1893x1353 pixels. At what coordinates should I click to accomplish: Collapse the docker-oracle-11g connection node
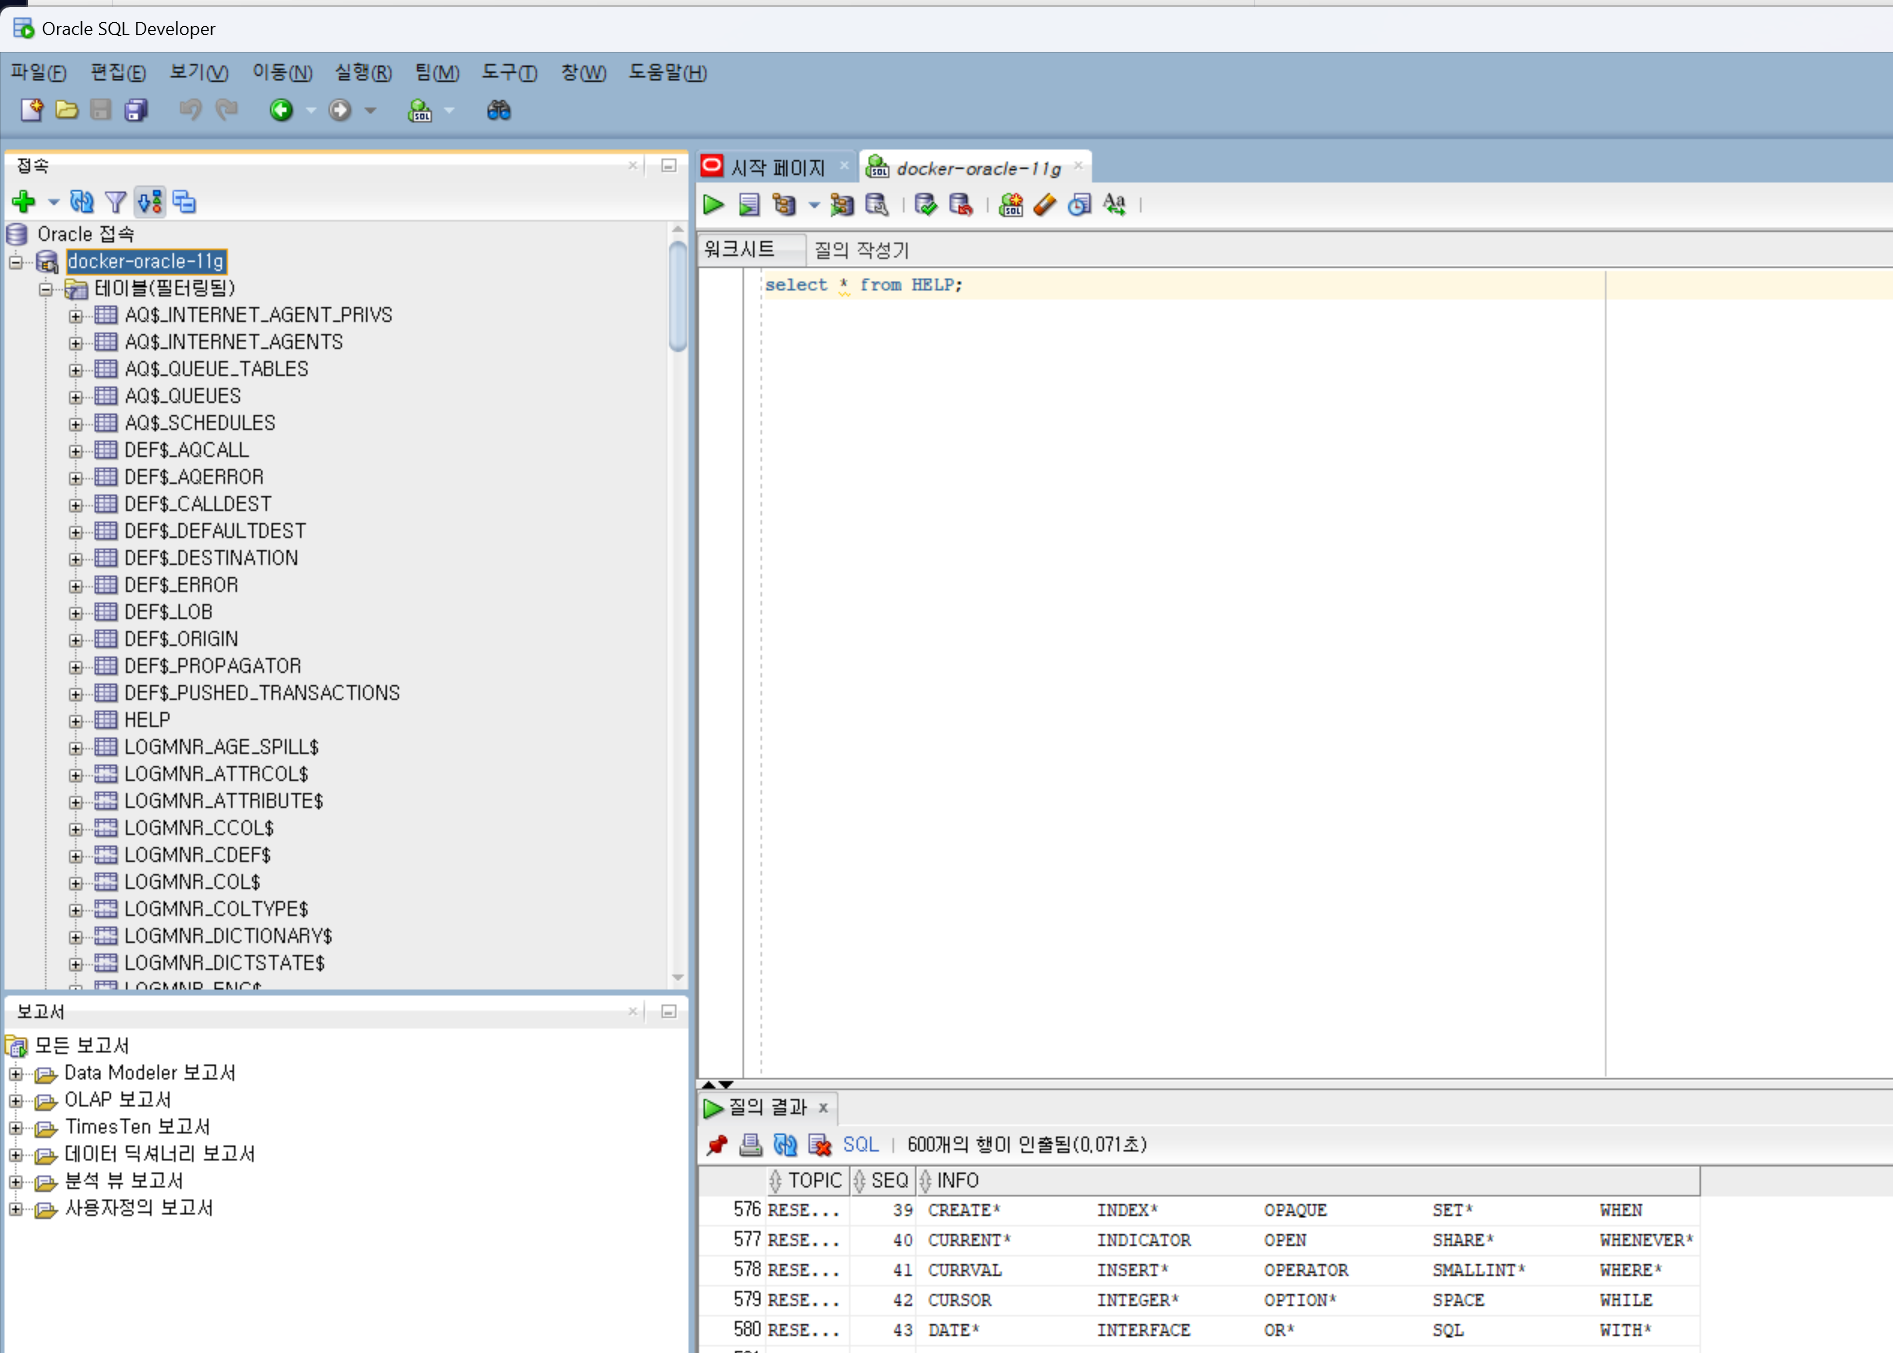(16, 262)
